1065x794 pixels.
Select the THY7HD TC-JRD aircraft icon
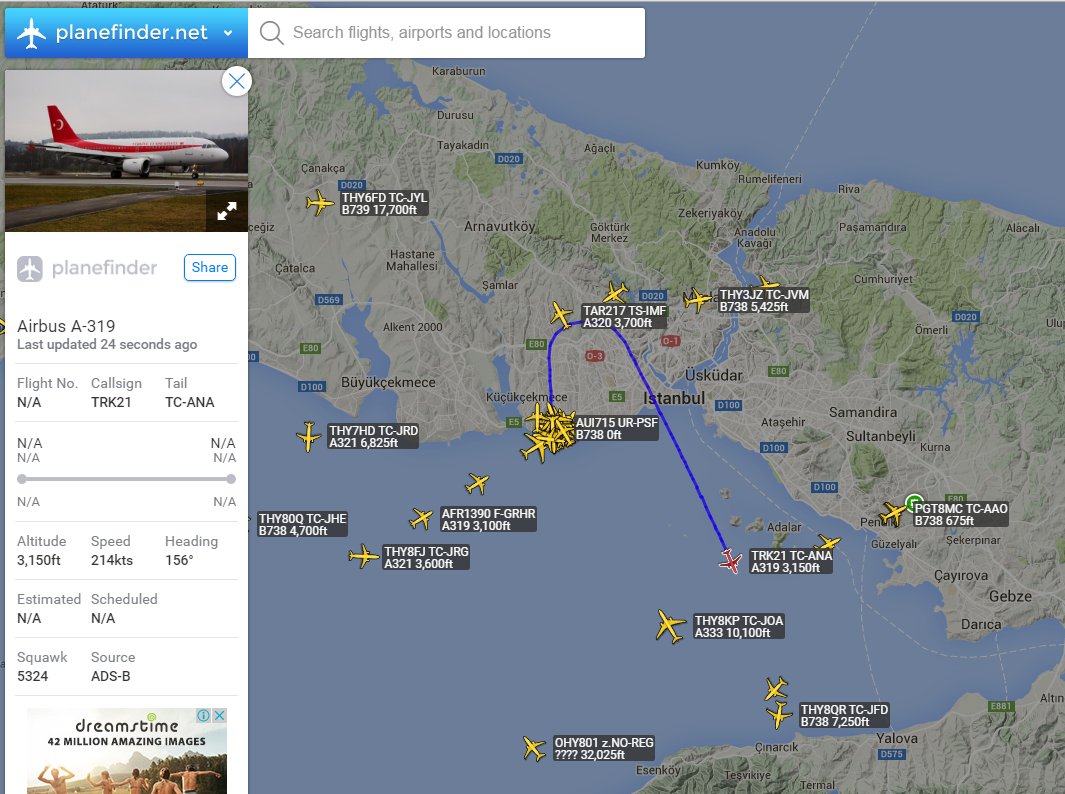tap(308, 436)
